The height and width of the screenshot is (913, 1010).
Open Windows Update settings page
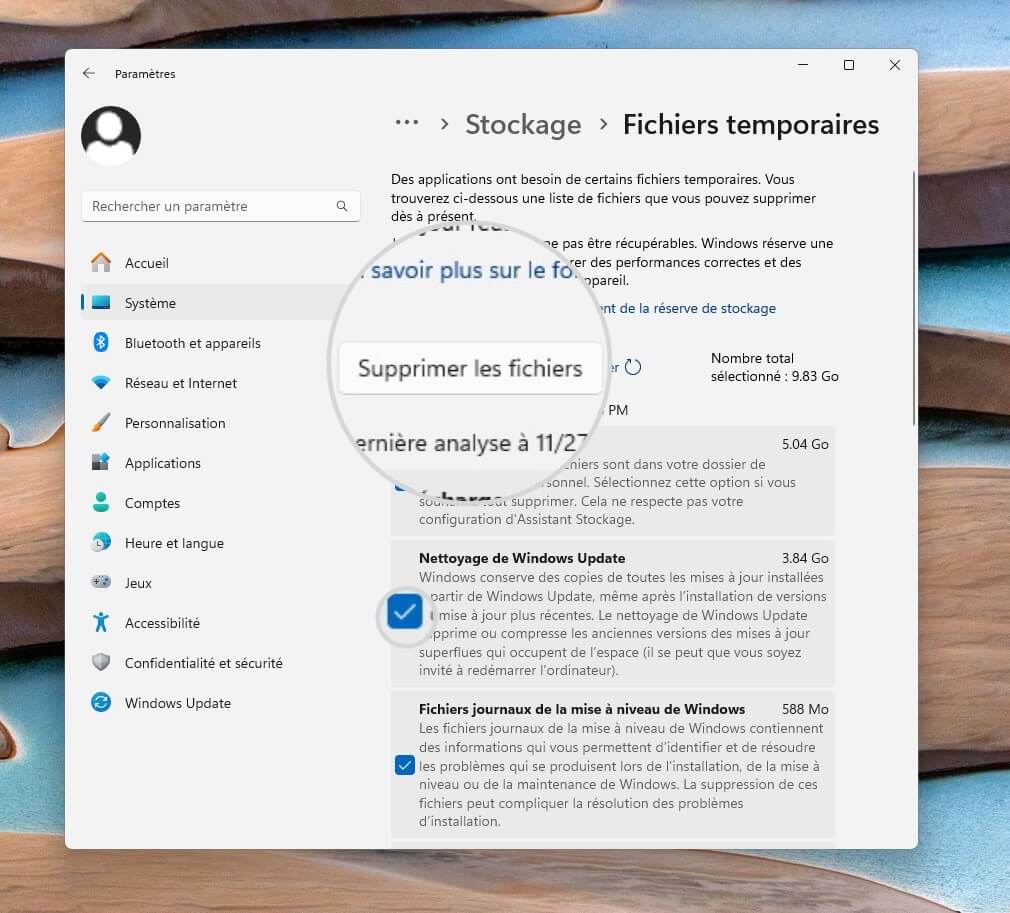pyautogui.click(x=220, y=702)
